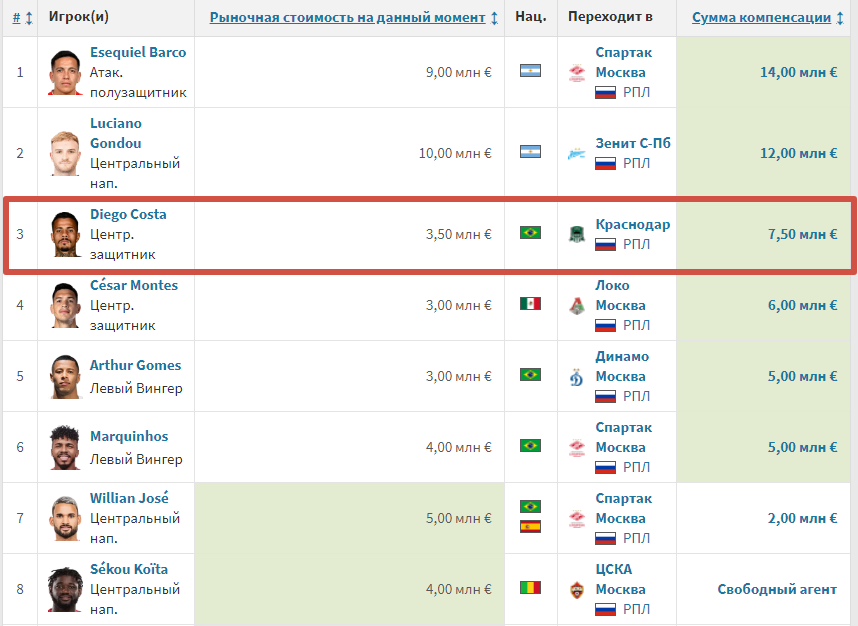Open РПЛ league link in Luciano Gondou row
The image size is (858, 626).
click(x=636, y=163)
